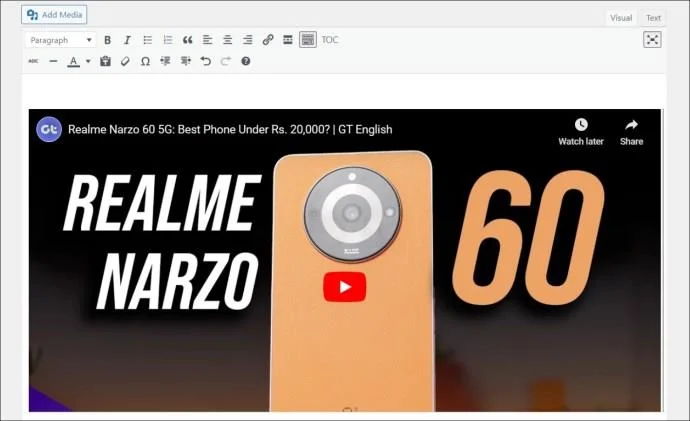The width and height of the screenshot is (690, 421).
Task: Insert a horizontal line
Action: click(53, 61)
